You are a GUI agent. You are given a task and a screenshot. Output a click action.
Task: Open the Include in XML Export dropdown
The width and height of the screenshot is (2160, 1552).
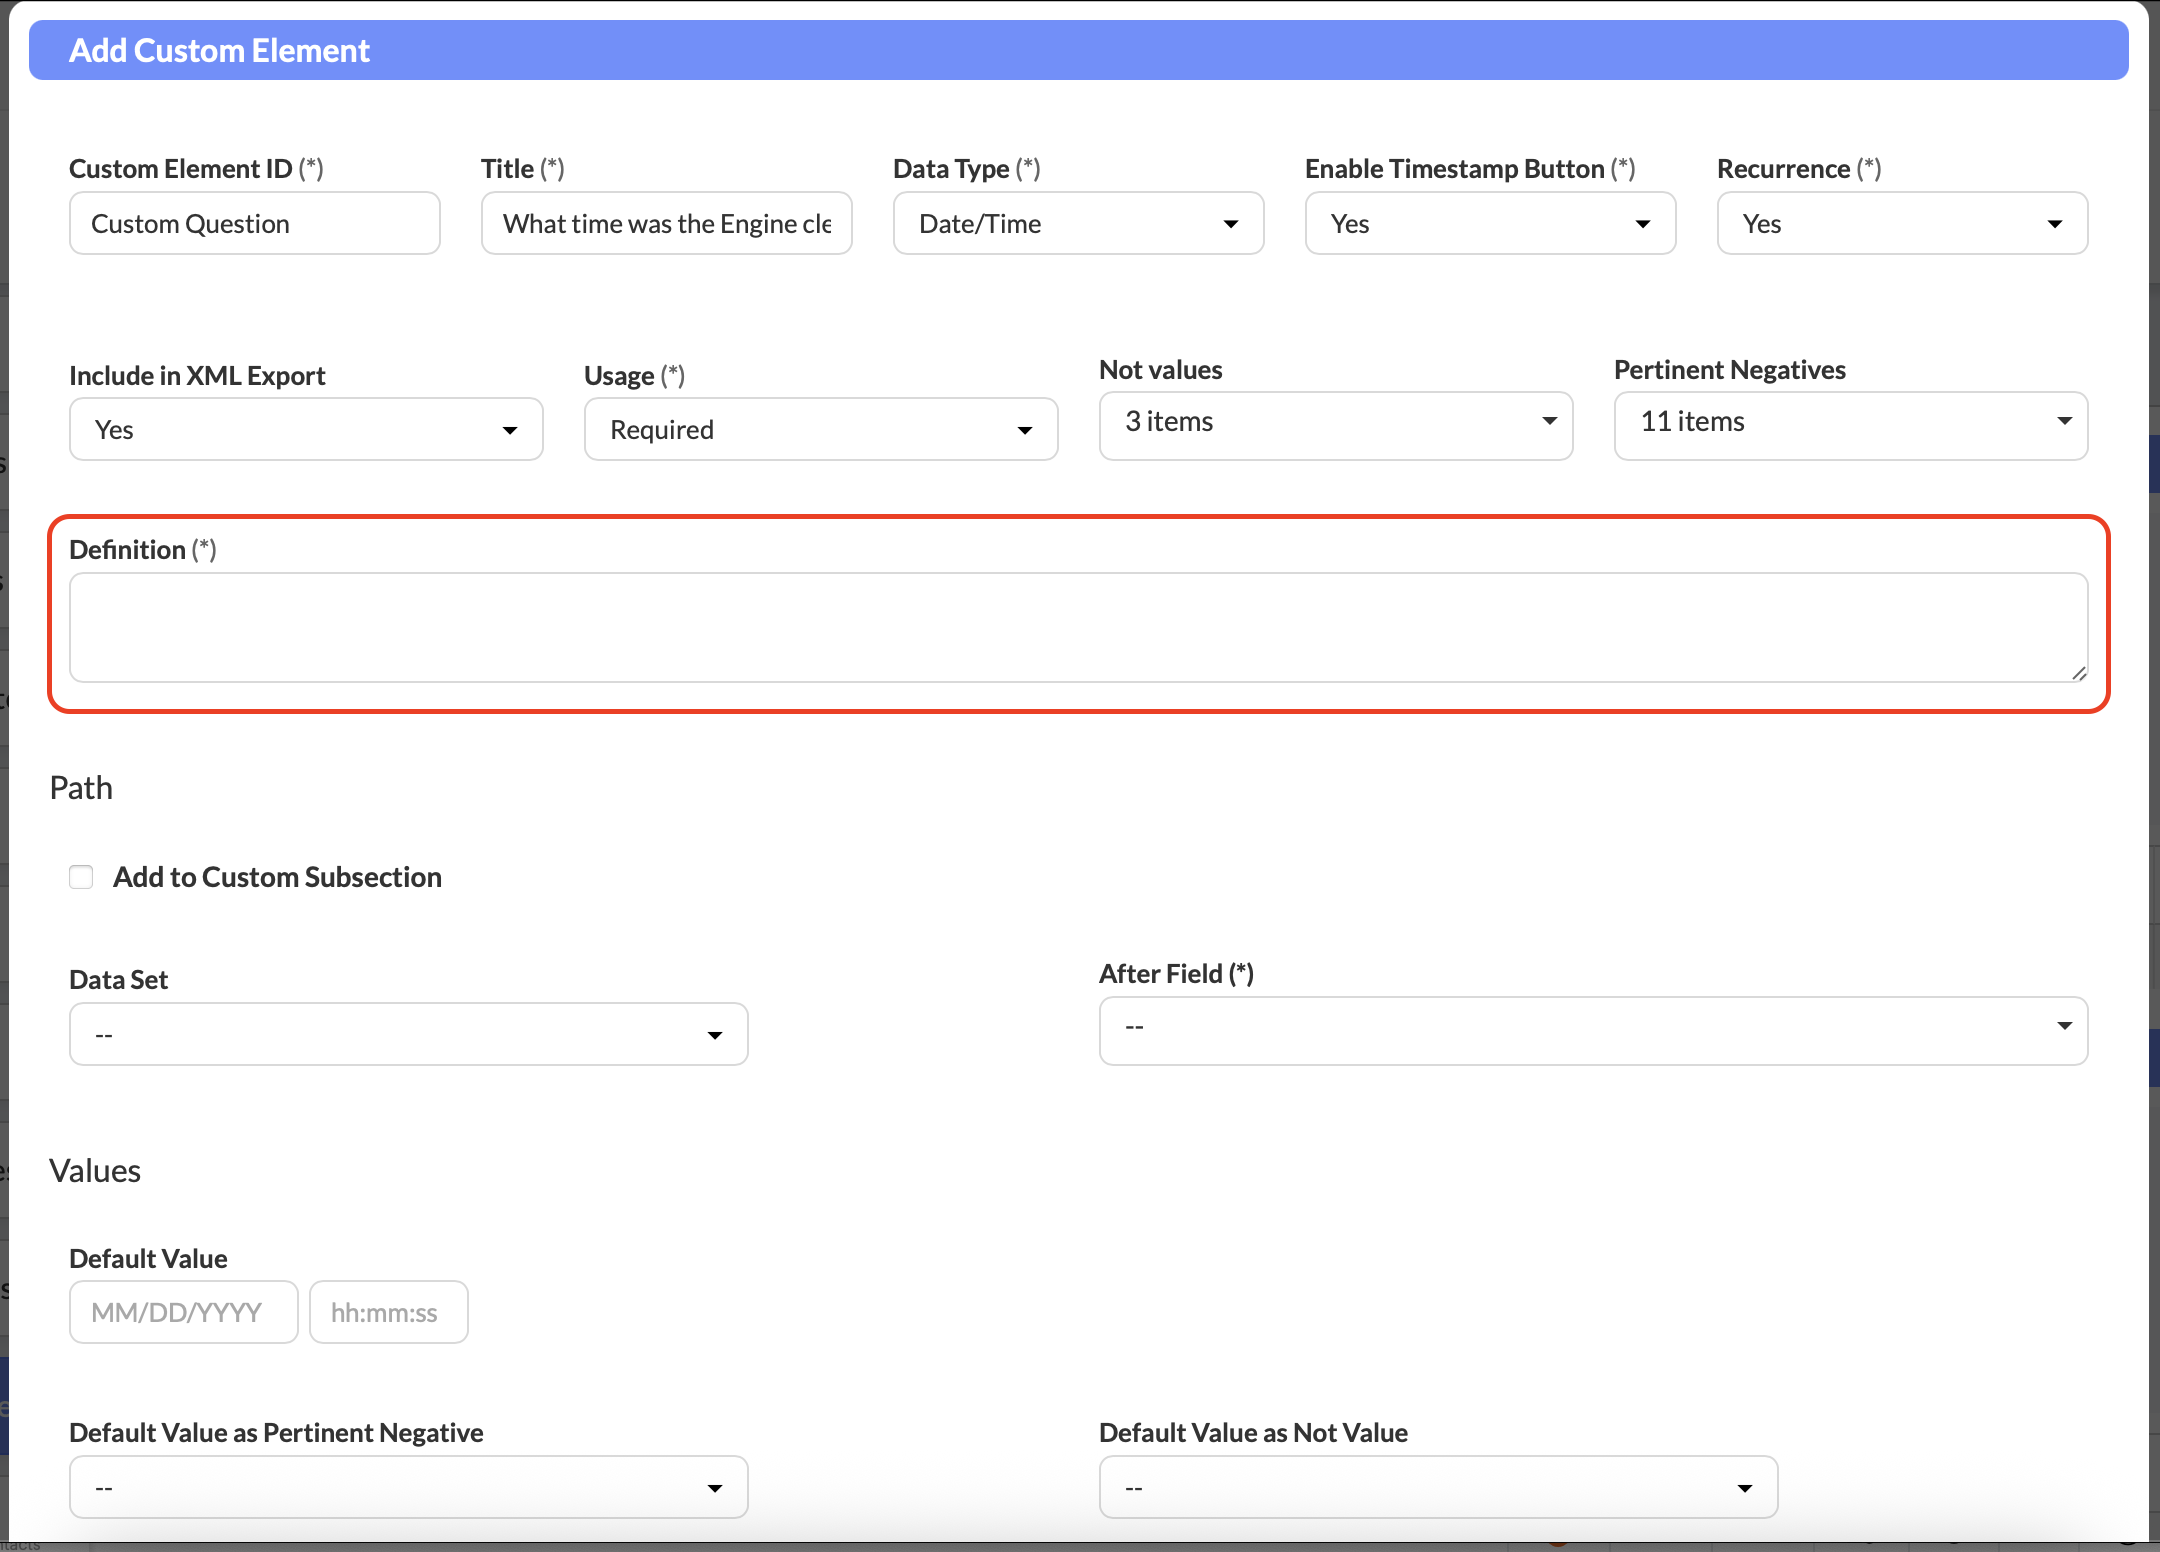pos(306,430)
